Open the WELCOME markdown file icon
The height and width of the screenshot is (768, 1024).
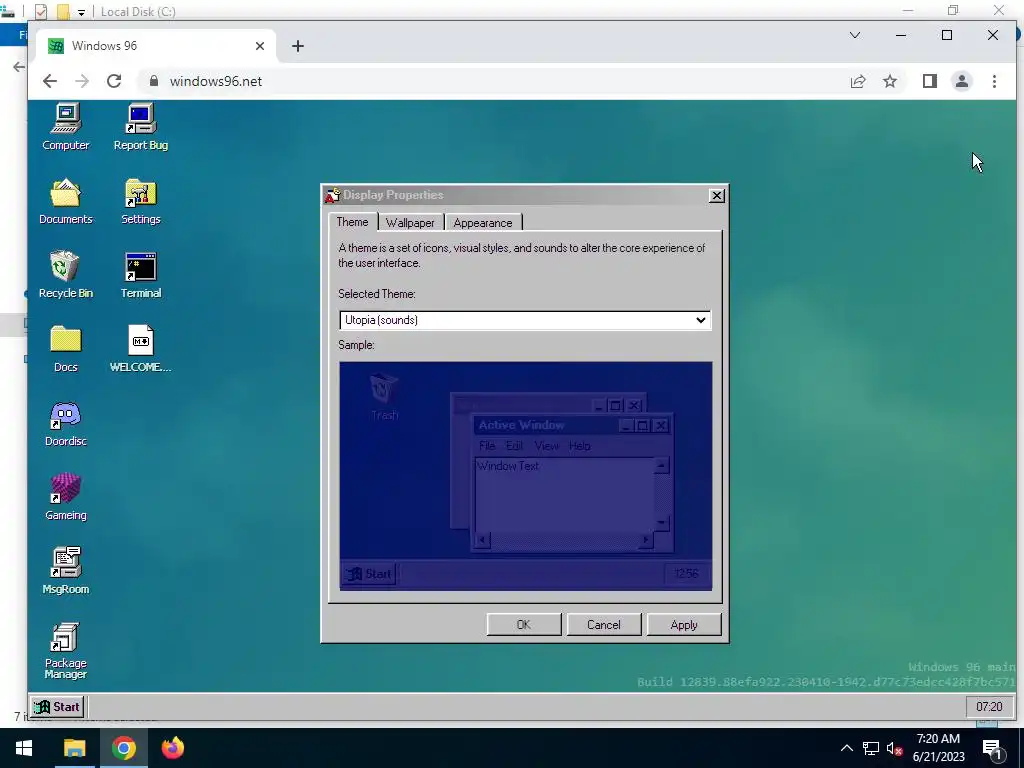coord(140,349)
